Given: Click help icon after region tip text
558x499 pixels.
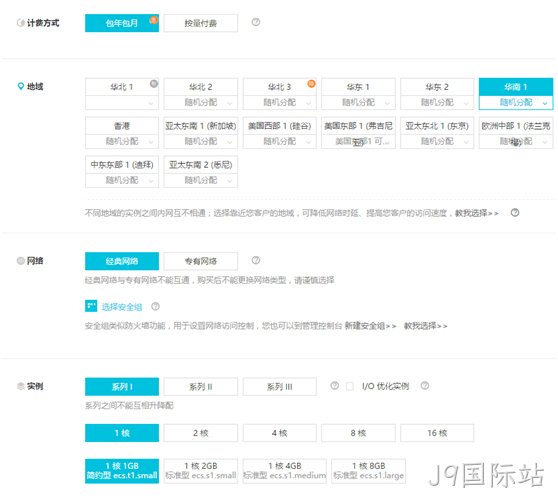Looking at the screenshot, I should point(515,212).
